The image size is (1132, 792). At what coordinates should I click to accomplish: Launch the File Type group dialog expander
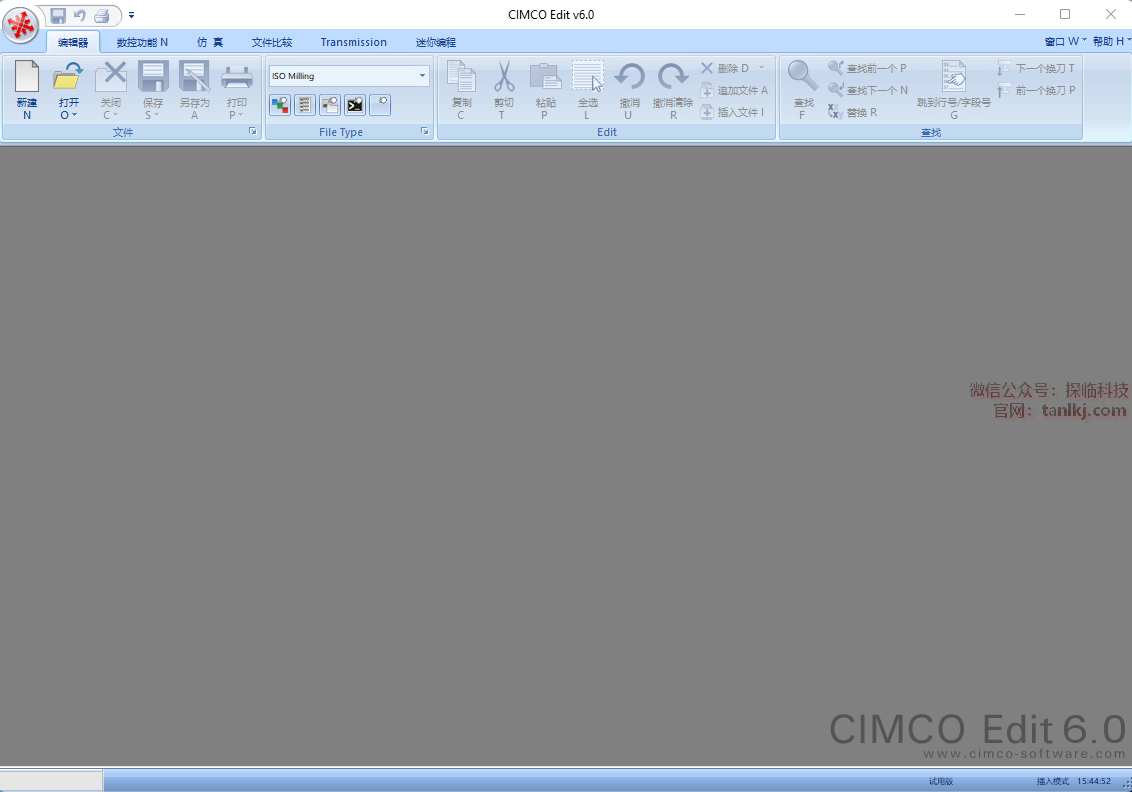pos(425,132)
